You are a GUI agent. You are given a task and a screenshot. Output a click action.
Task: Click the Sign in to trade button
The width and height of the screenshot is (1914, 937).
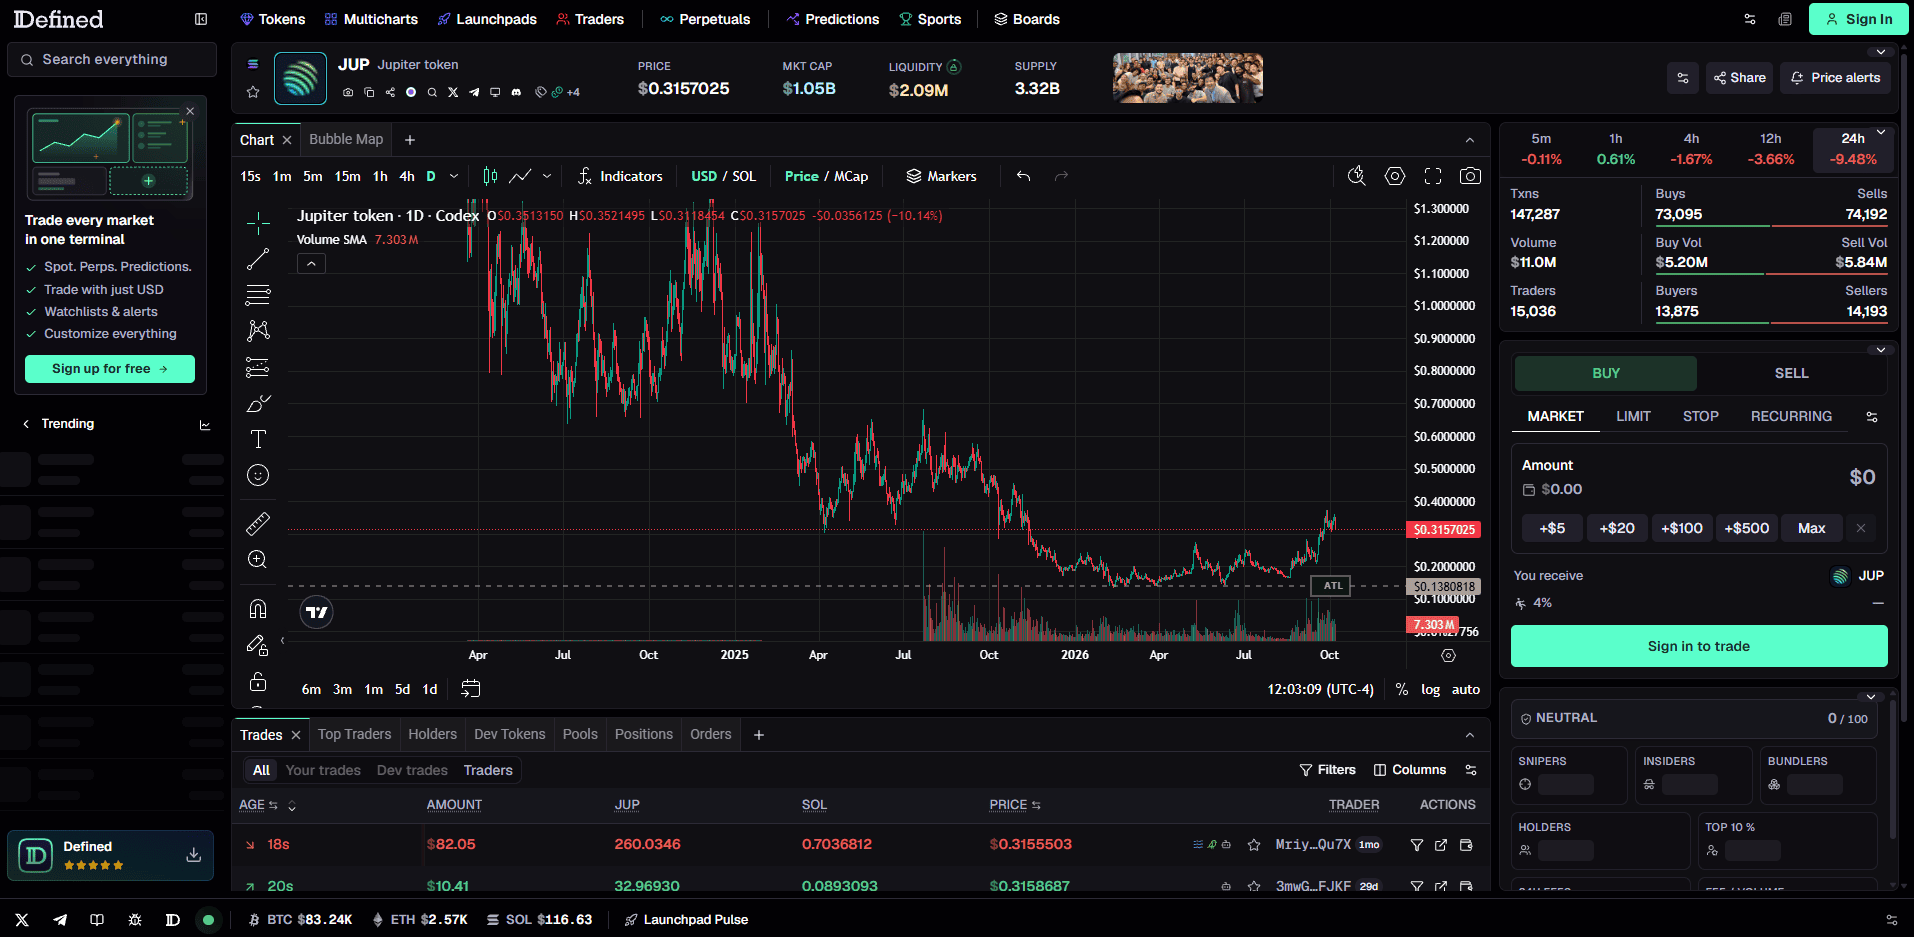1699,646
